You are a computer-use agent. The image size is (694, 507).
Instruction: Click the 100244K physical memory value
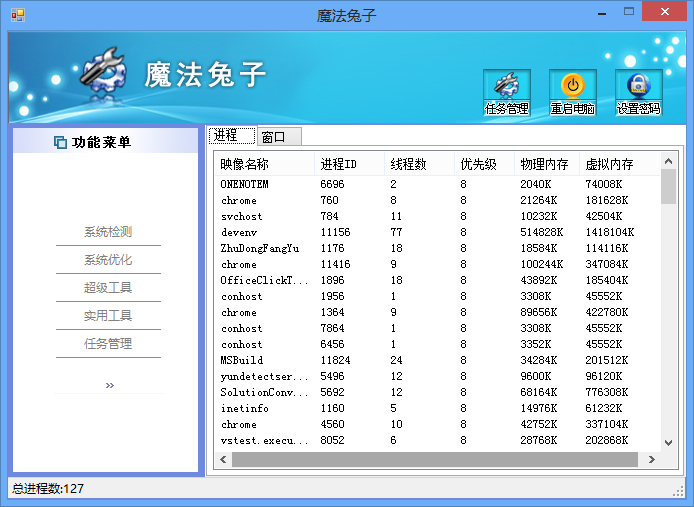click(542, 264)
